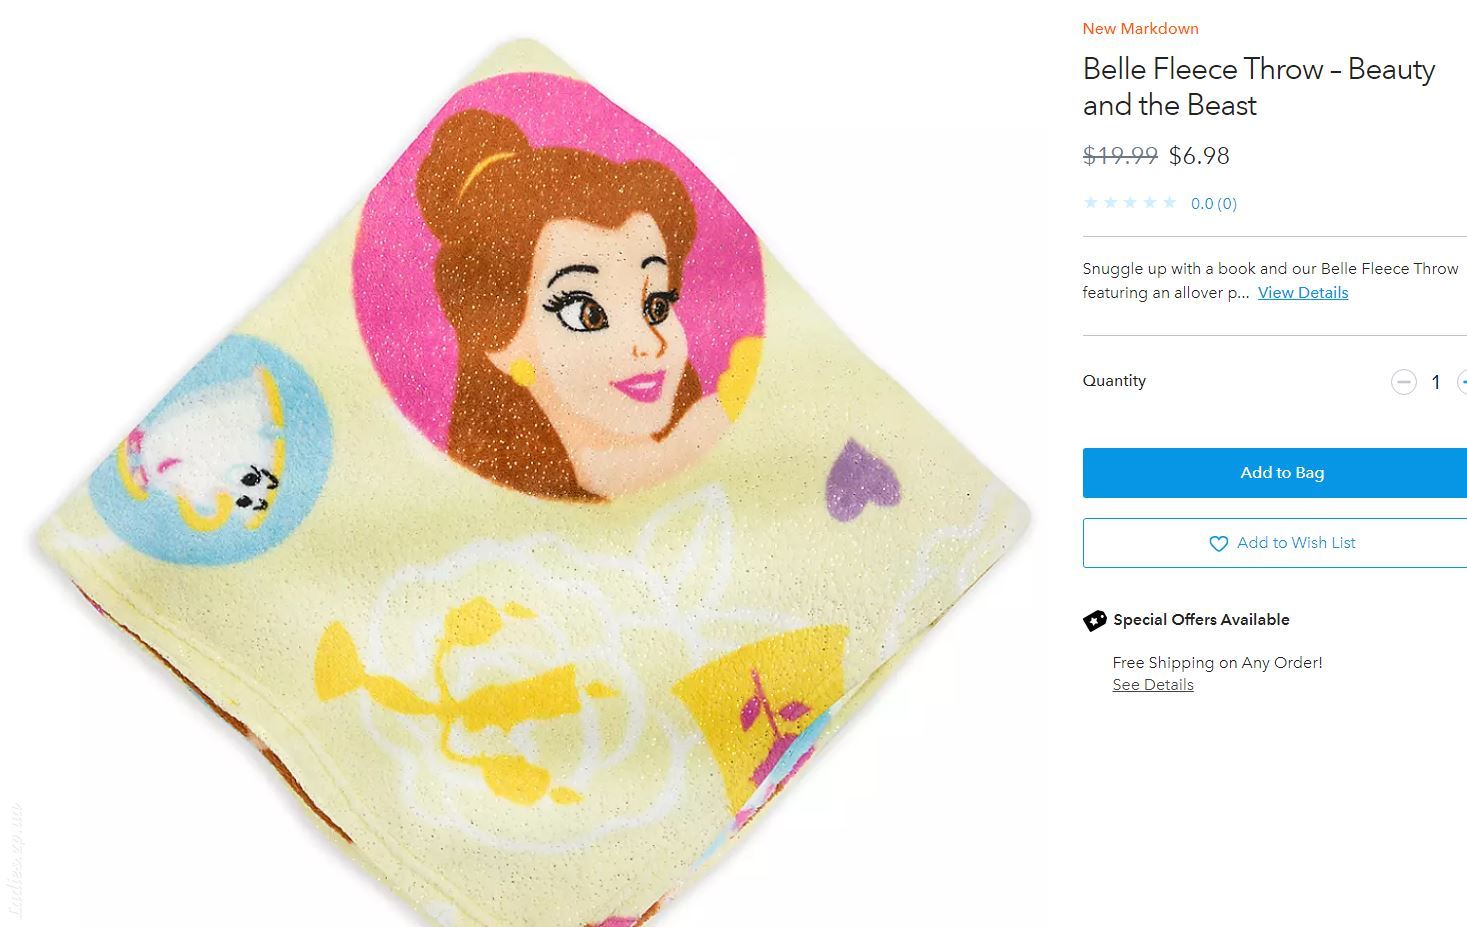This screenshot has height=927, width=1467.
Task: Click the product title Belle Fleece Throw
Action: (1259, 87)
